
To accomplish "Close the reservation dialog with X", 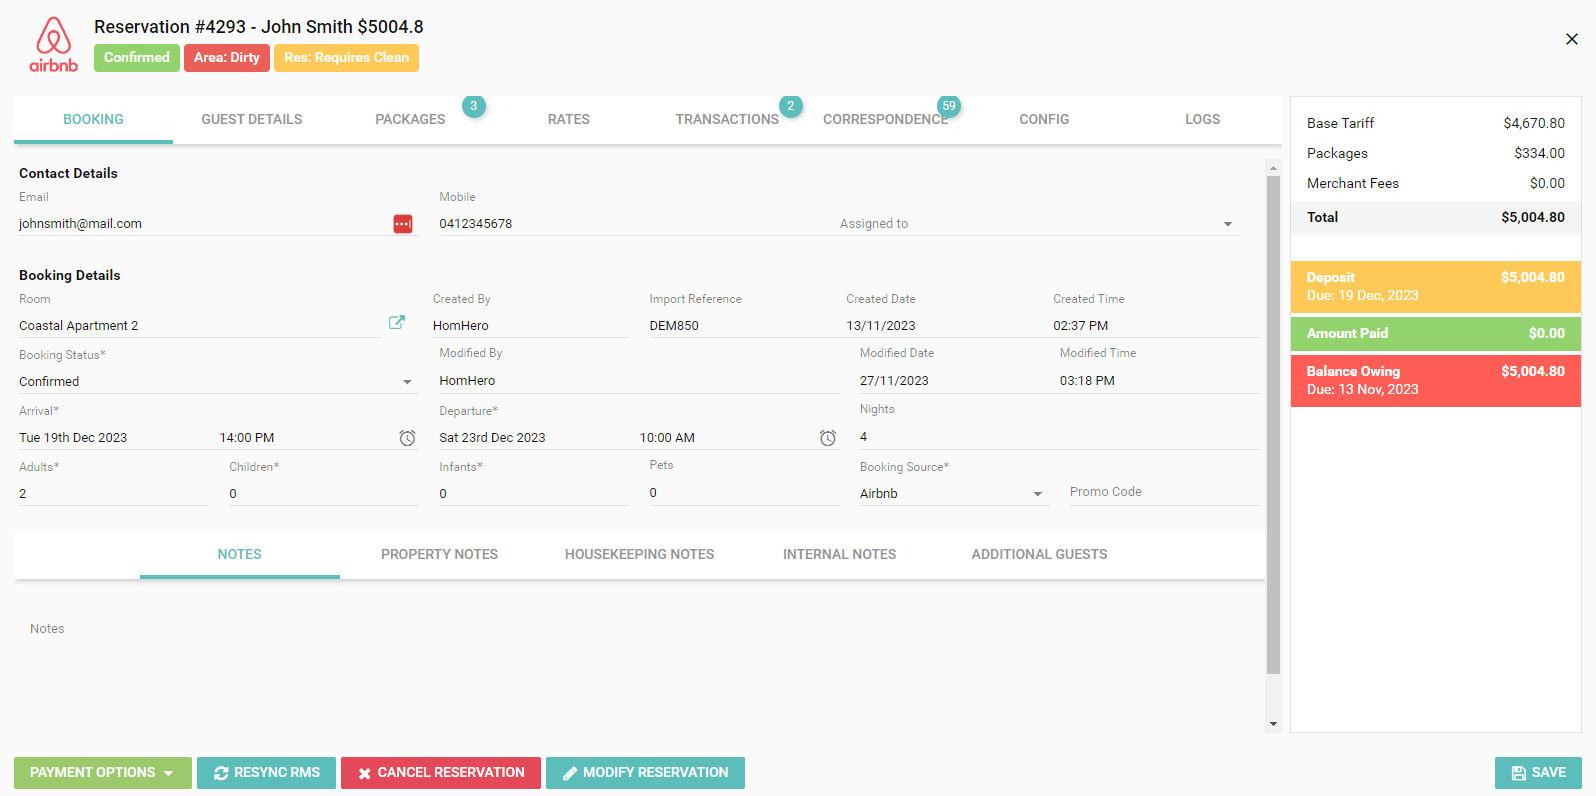I will point(1571,39).
